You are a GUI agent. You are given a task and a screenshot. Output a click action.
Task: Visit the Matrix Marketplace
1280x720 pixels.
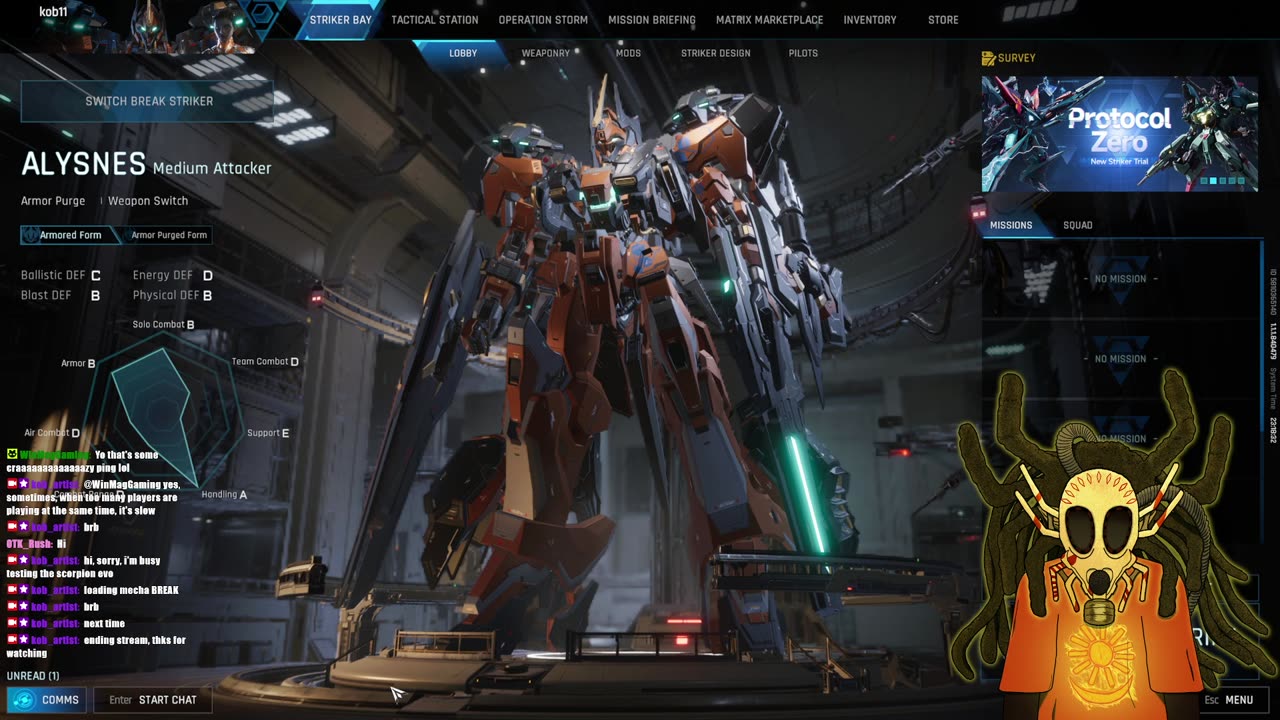[x=769, y=20]
